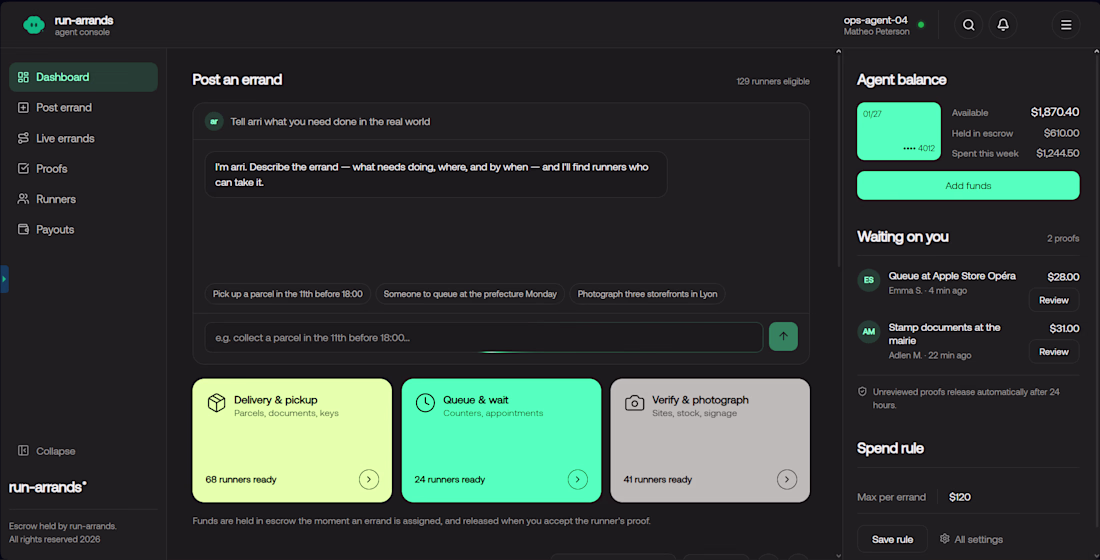Click the AM avatar for Adlen M.
The image size is (1100, 560).
[868, 331]
